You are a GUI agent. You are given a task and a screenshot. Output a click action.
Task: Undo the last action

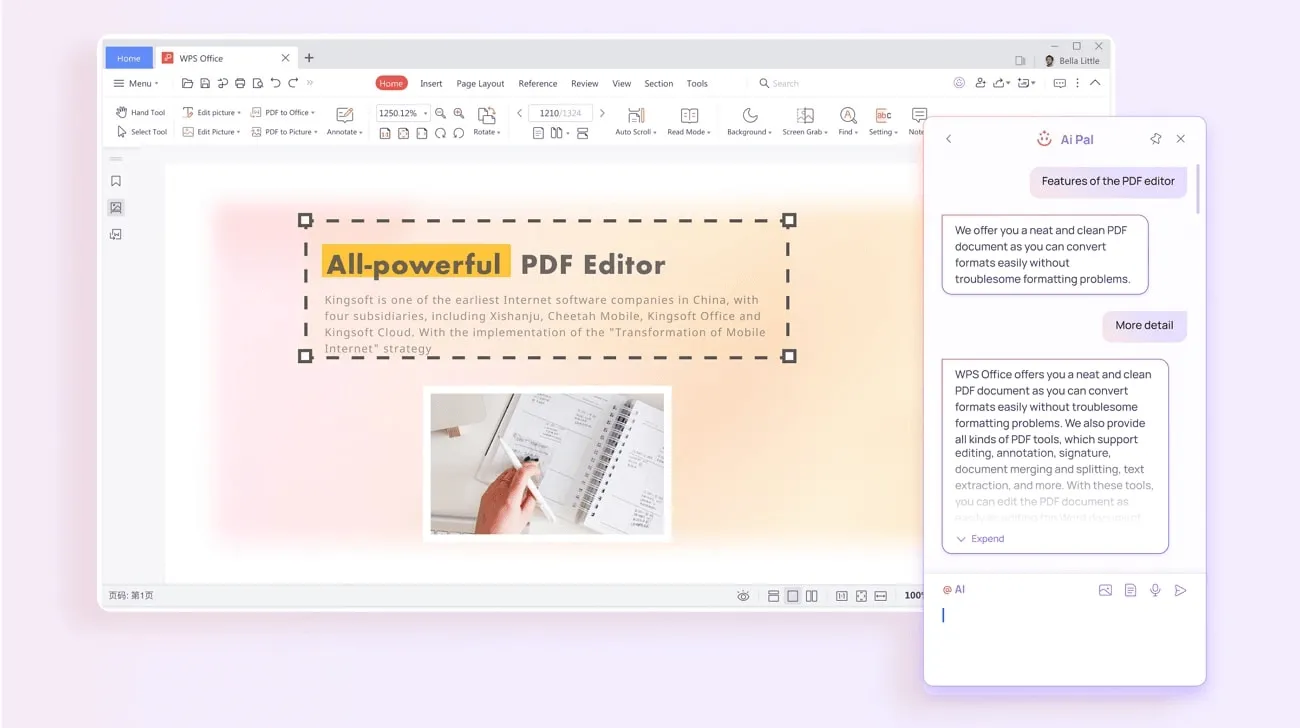276,83
